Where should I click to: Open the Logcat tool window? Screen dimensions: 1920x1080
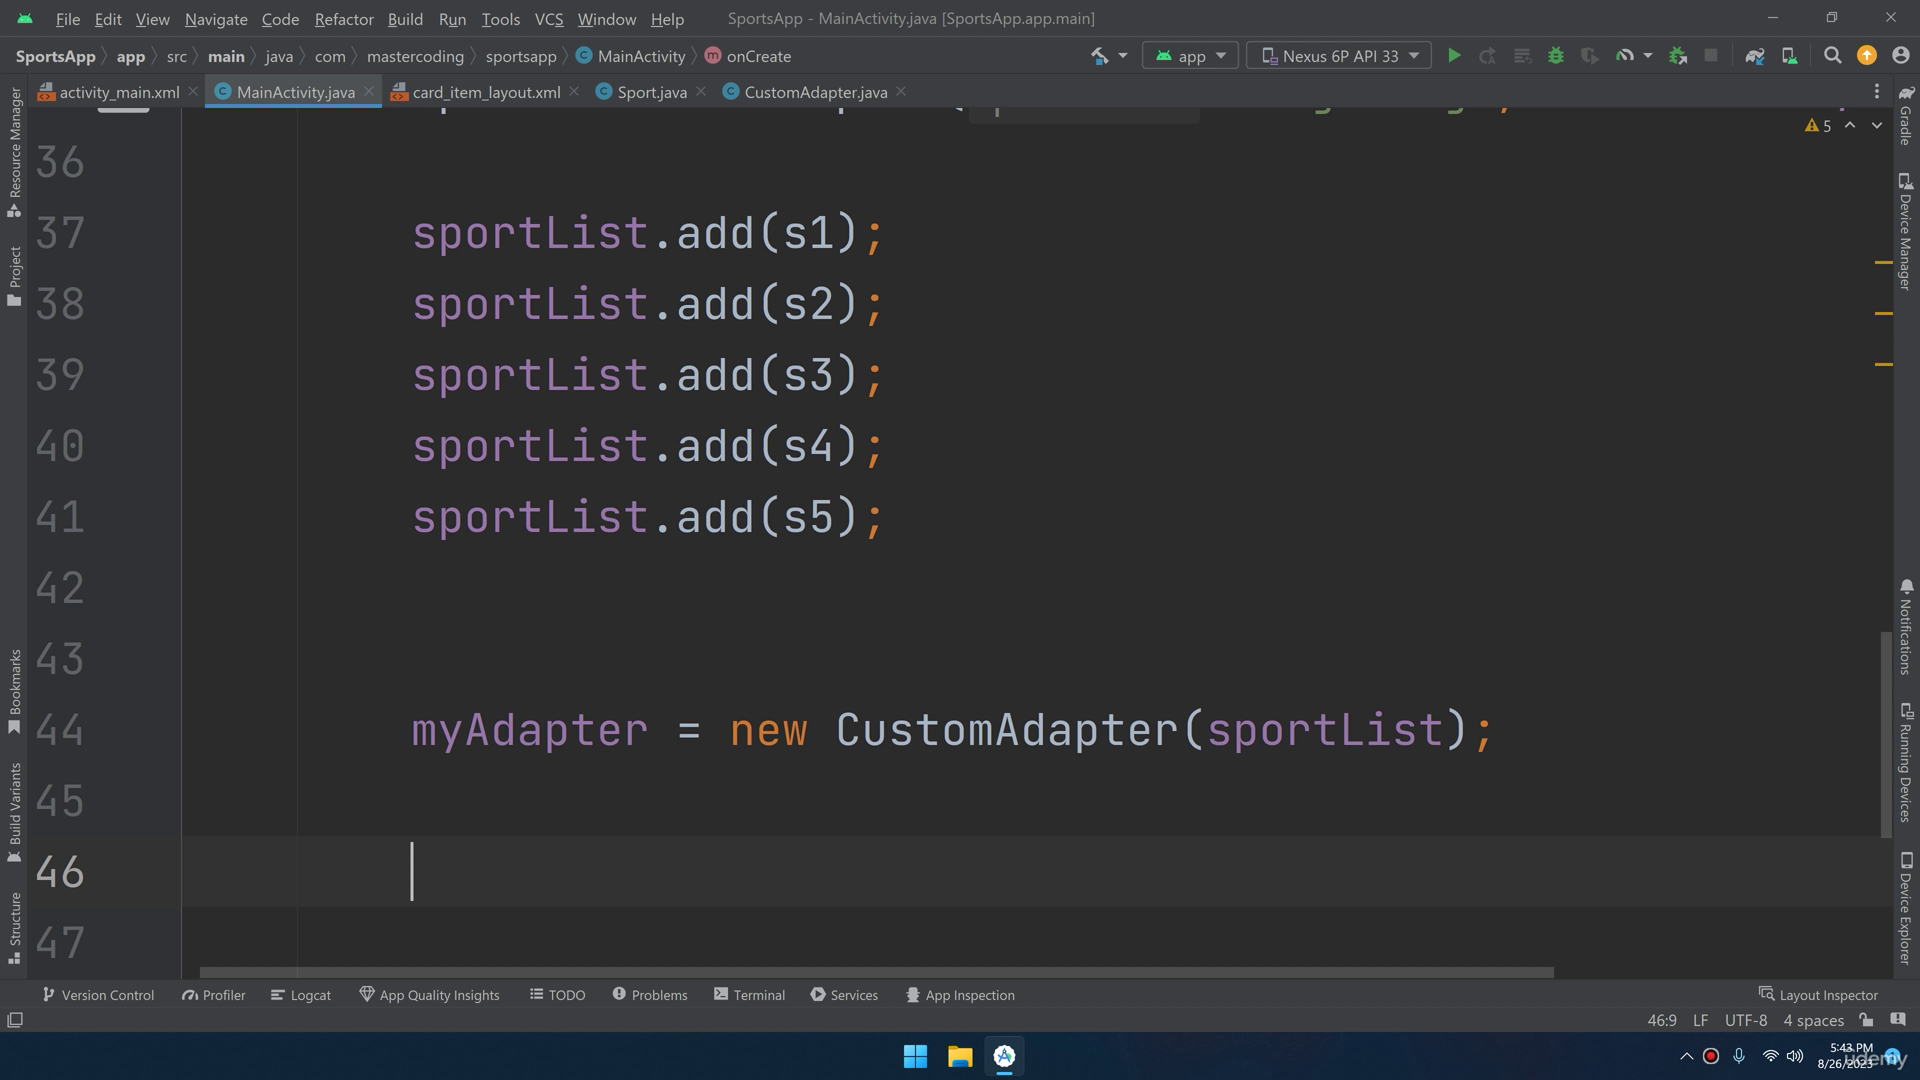coord(300,995)
